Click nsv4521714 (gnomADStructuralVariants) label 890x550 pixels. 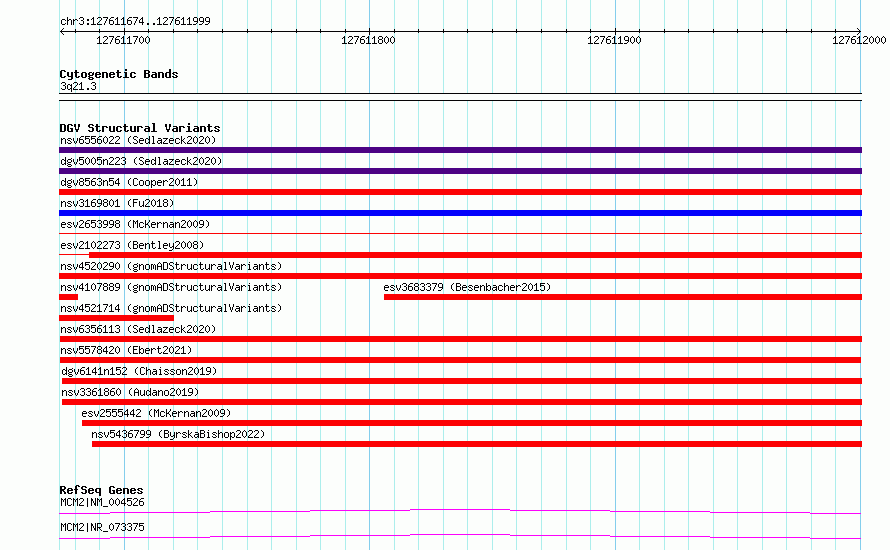pos(171,308)
